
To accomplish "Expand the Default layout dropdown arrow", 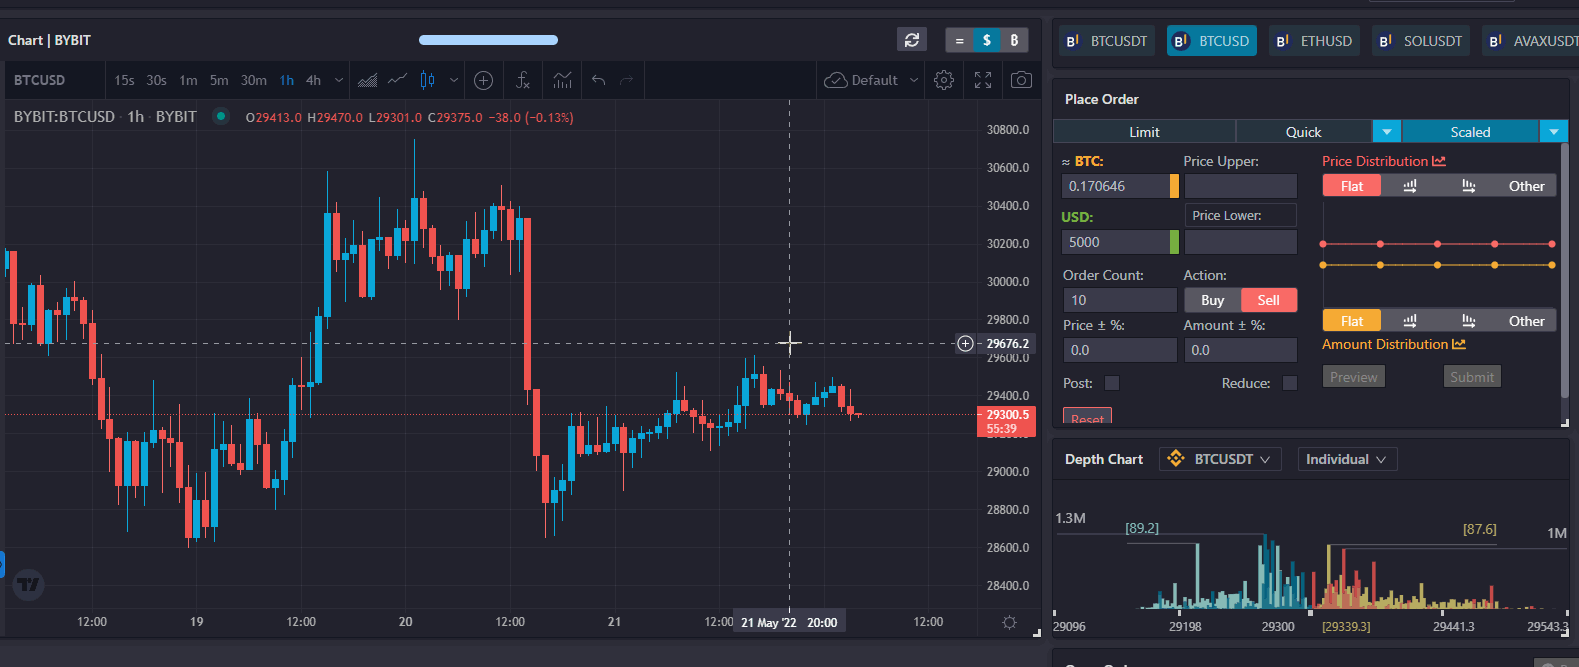I will point(914,80).
